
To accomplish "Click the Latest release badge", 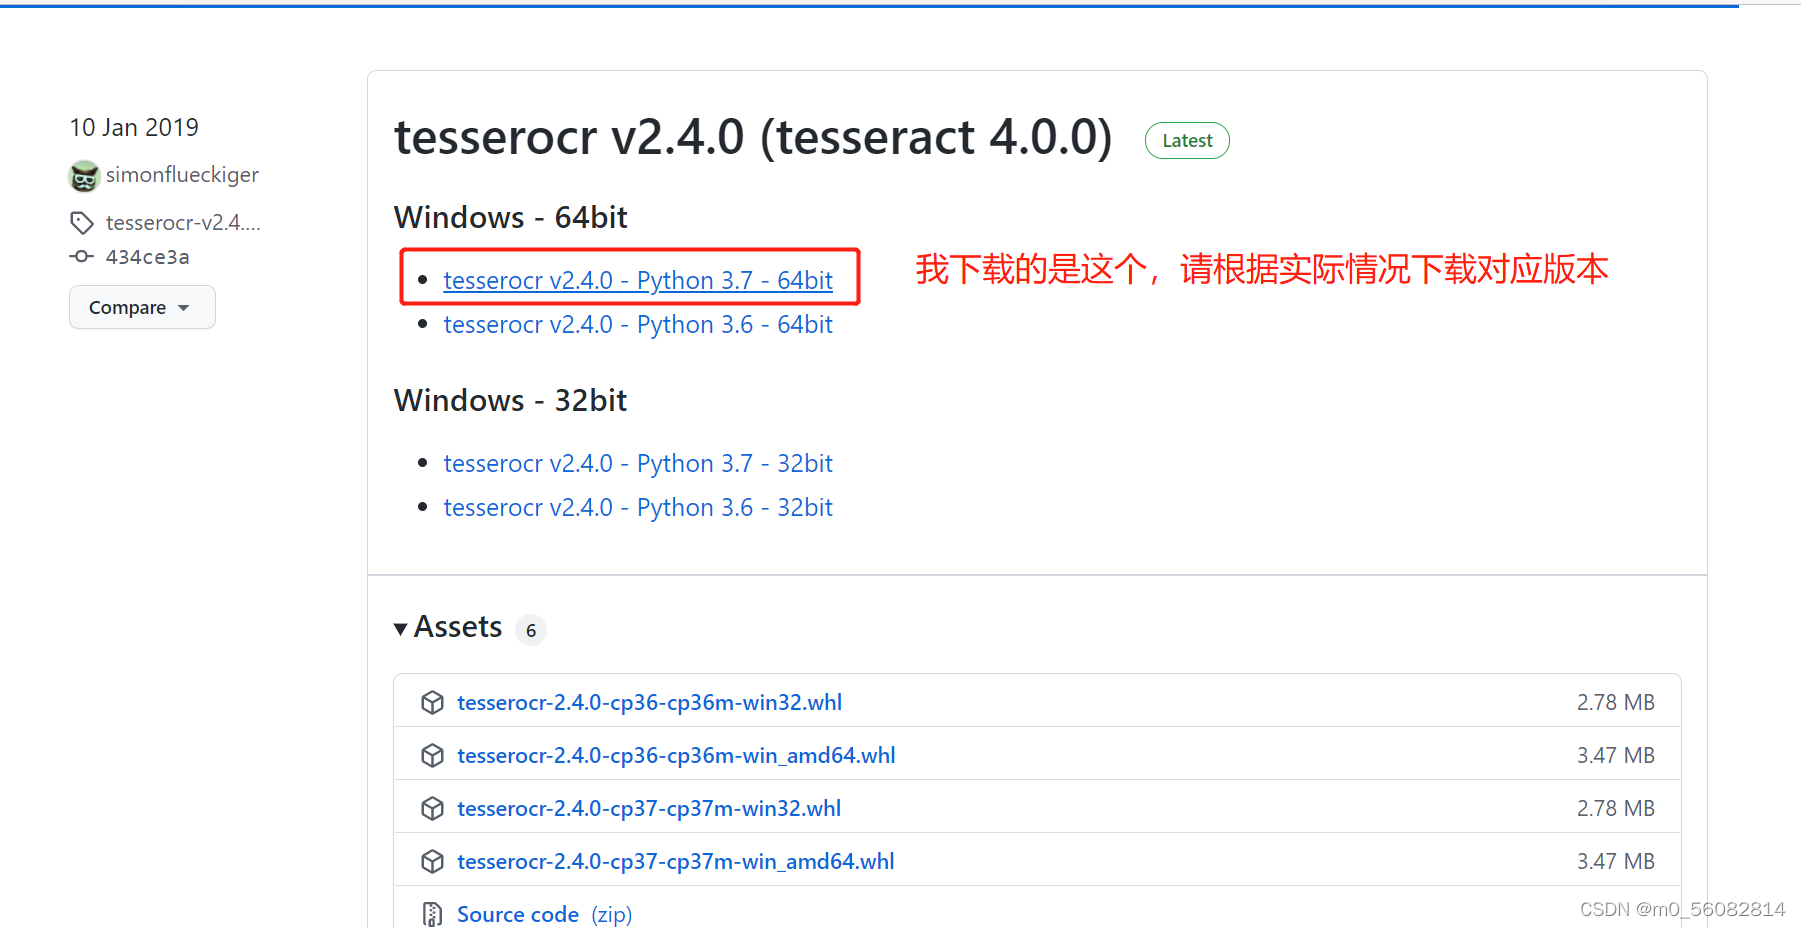I will pos(1187,141).
